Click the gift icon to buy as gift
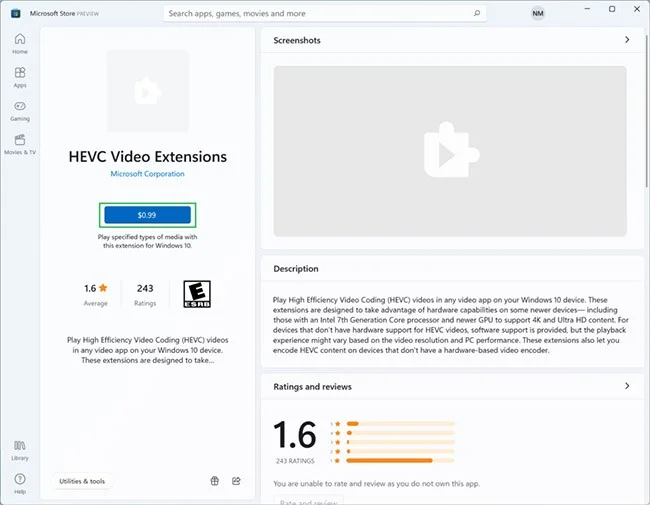 tap(214, 481)
